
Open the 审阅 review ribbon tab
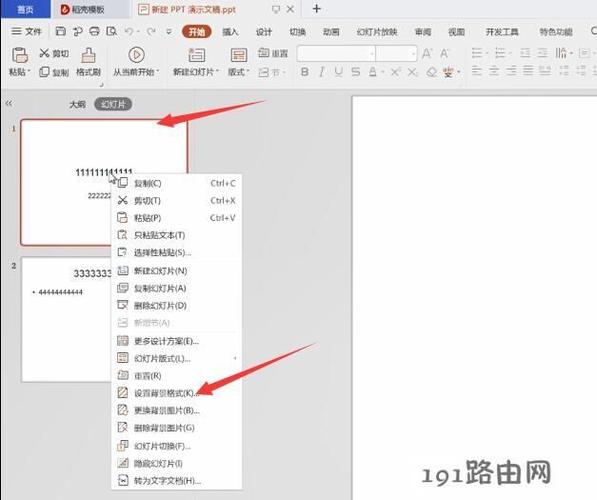pos(423,32)
